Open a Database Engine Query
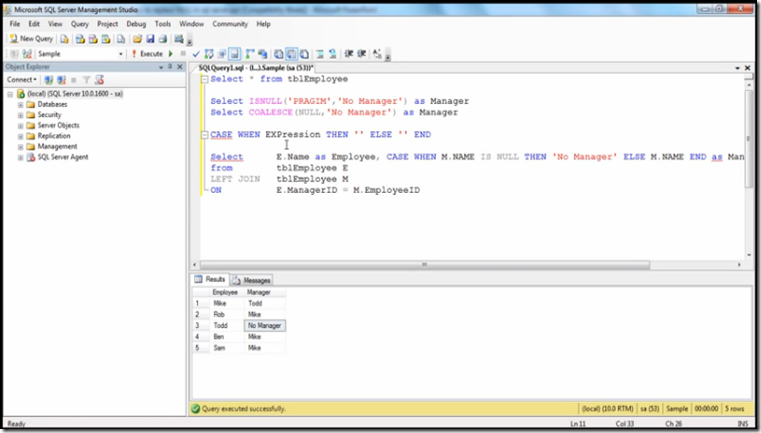The image size is (761, 433). pos(64,39)
